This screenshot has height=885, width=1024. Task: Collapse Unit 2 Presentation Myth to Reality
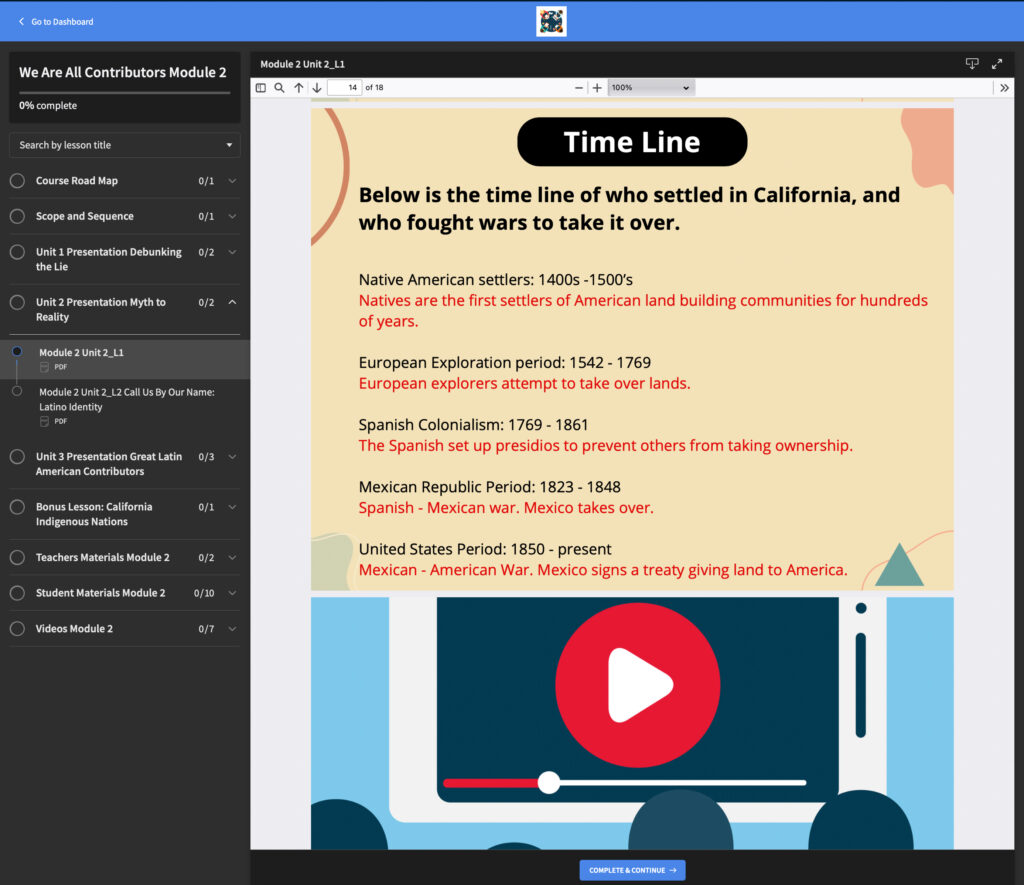[232, 302]
